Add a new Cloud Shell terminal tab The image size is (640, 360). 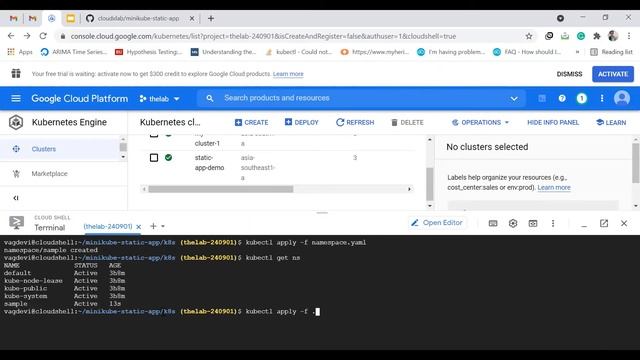(x=153, y=226)
